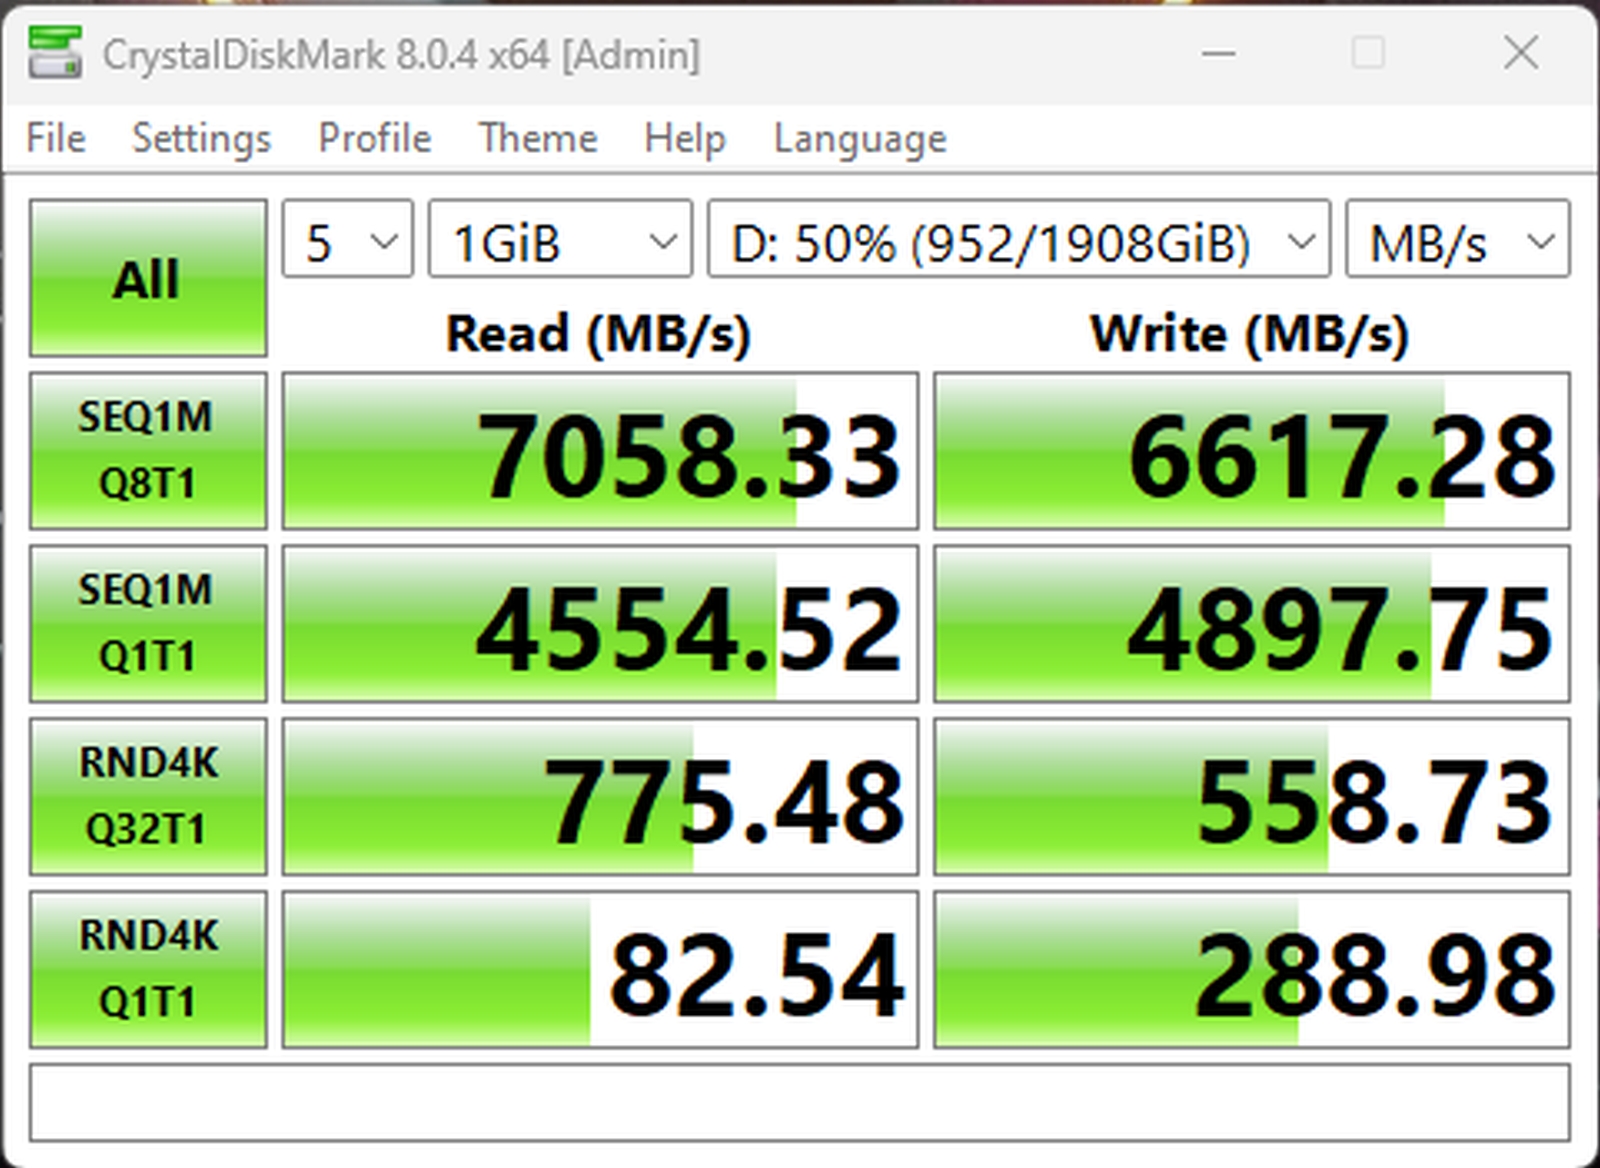
Task: Click the empty comment field at bottom
Action: coord(800,1103)
